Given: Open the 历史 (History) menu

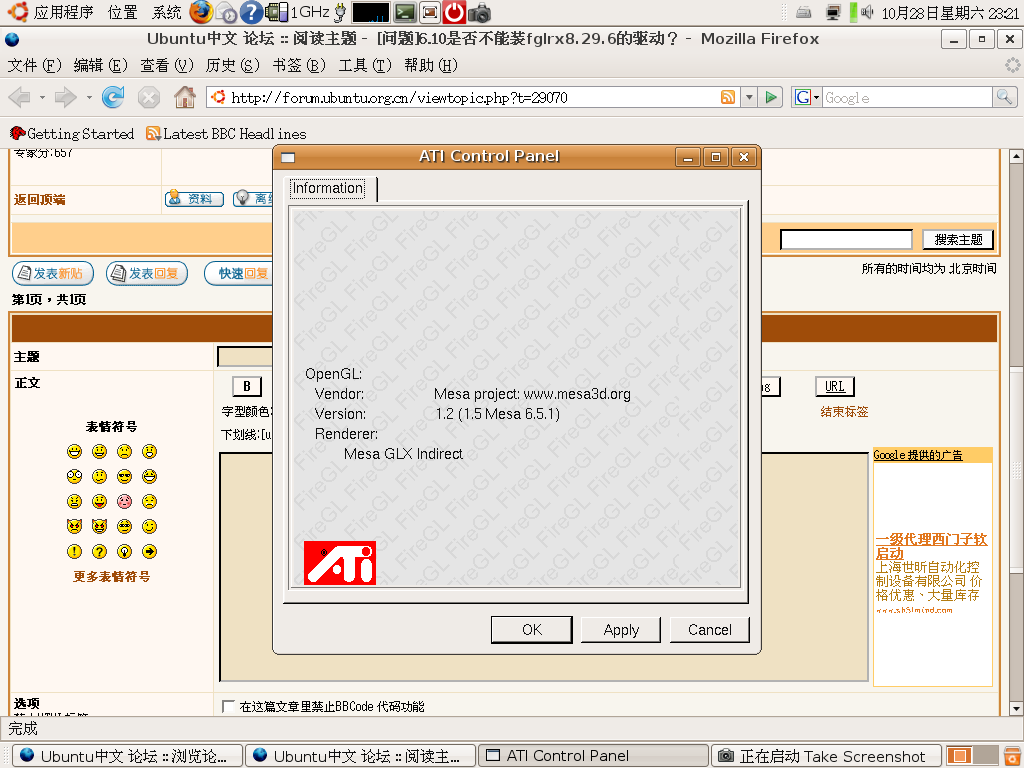Looking at the screenshot, I should pyautogui.click(x=232, y=65).
